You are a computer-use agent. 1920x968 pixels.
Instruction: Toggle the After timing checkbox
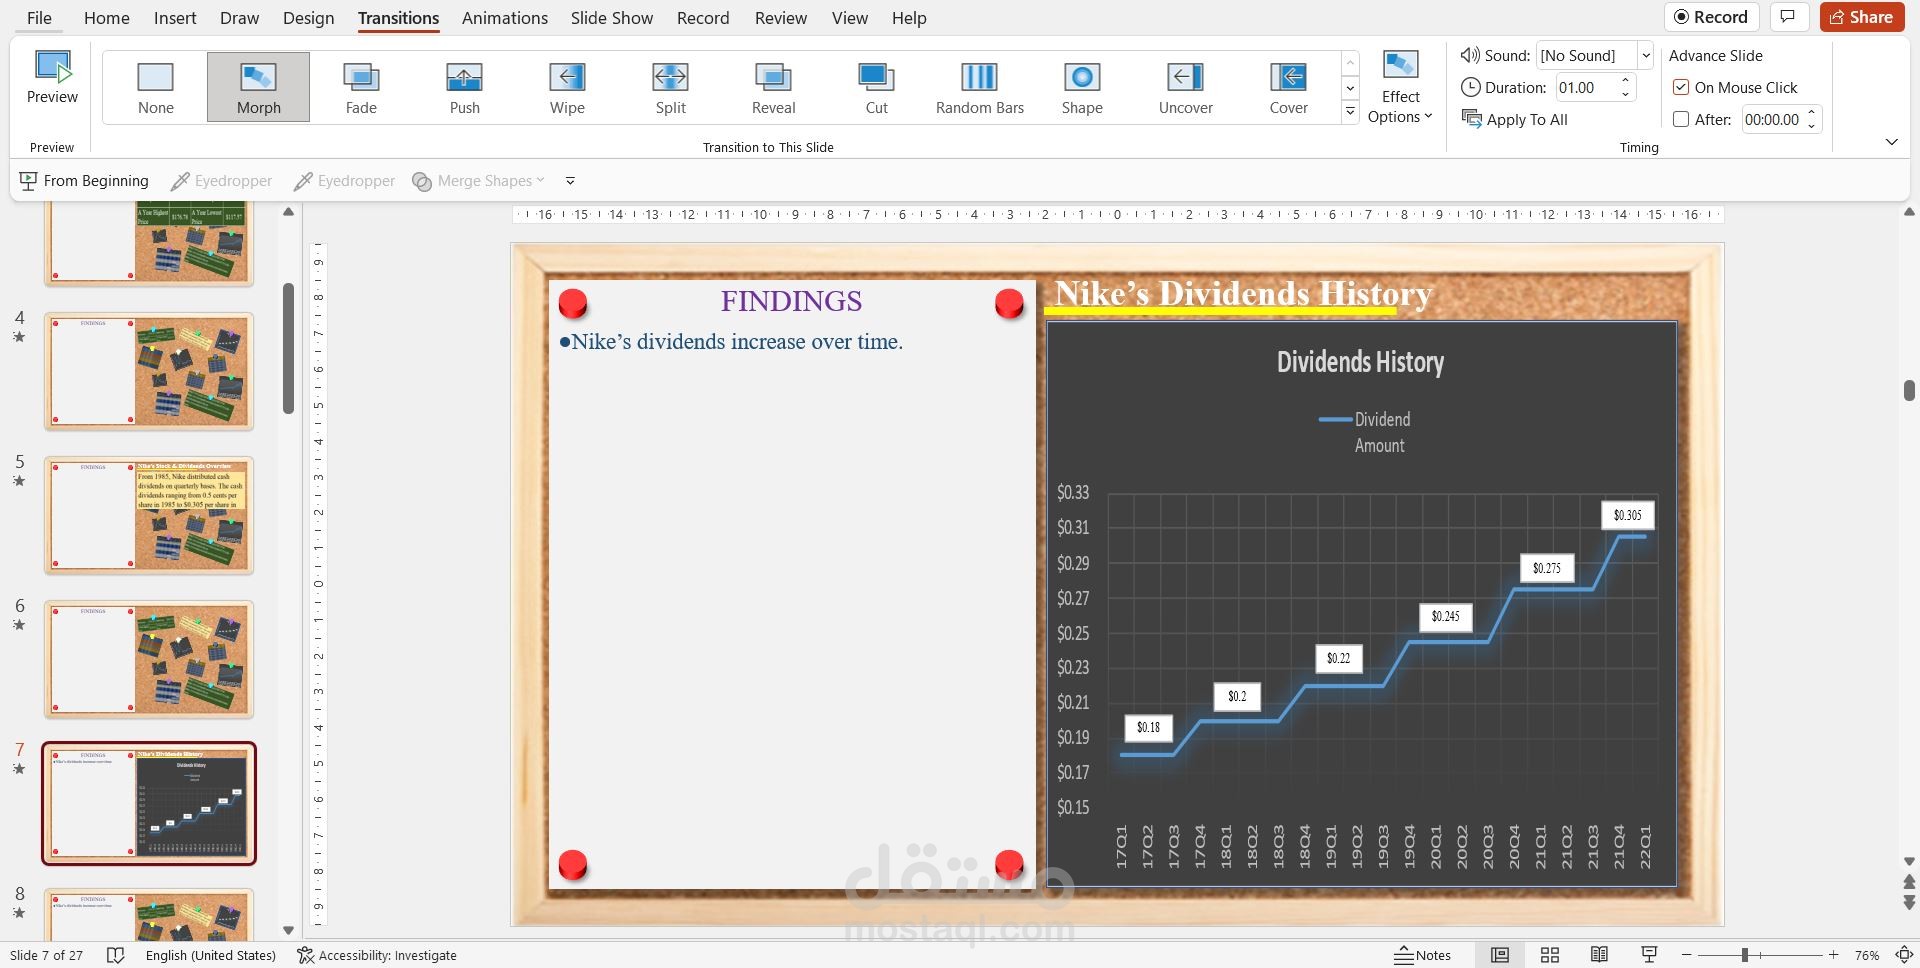1681,119
